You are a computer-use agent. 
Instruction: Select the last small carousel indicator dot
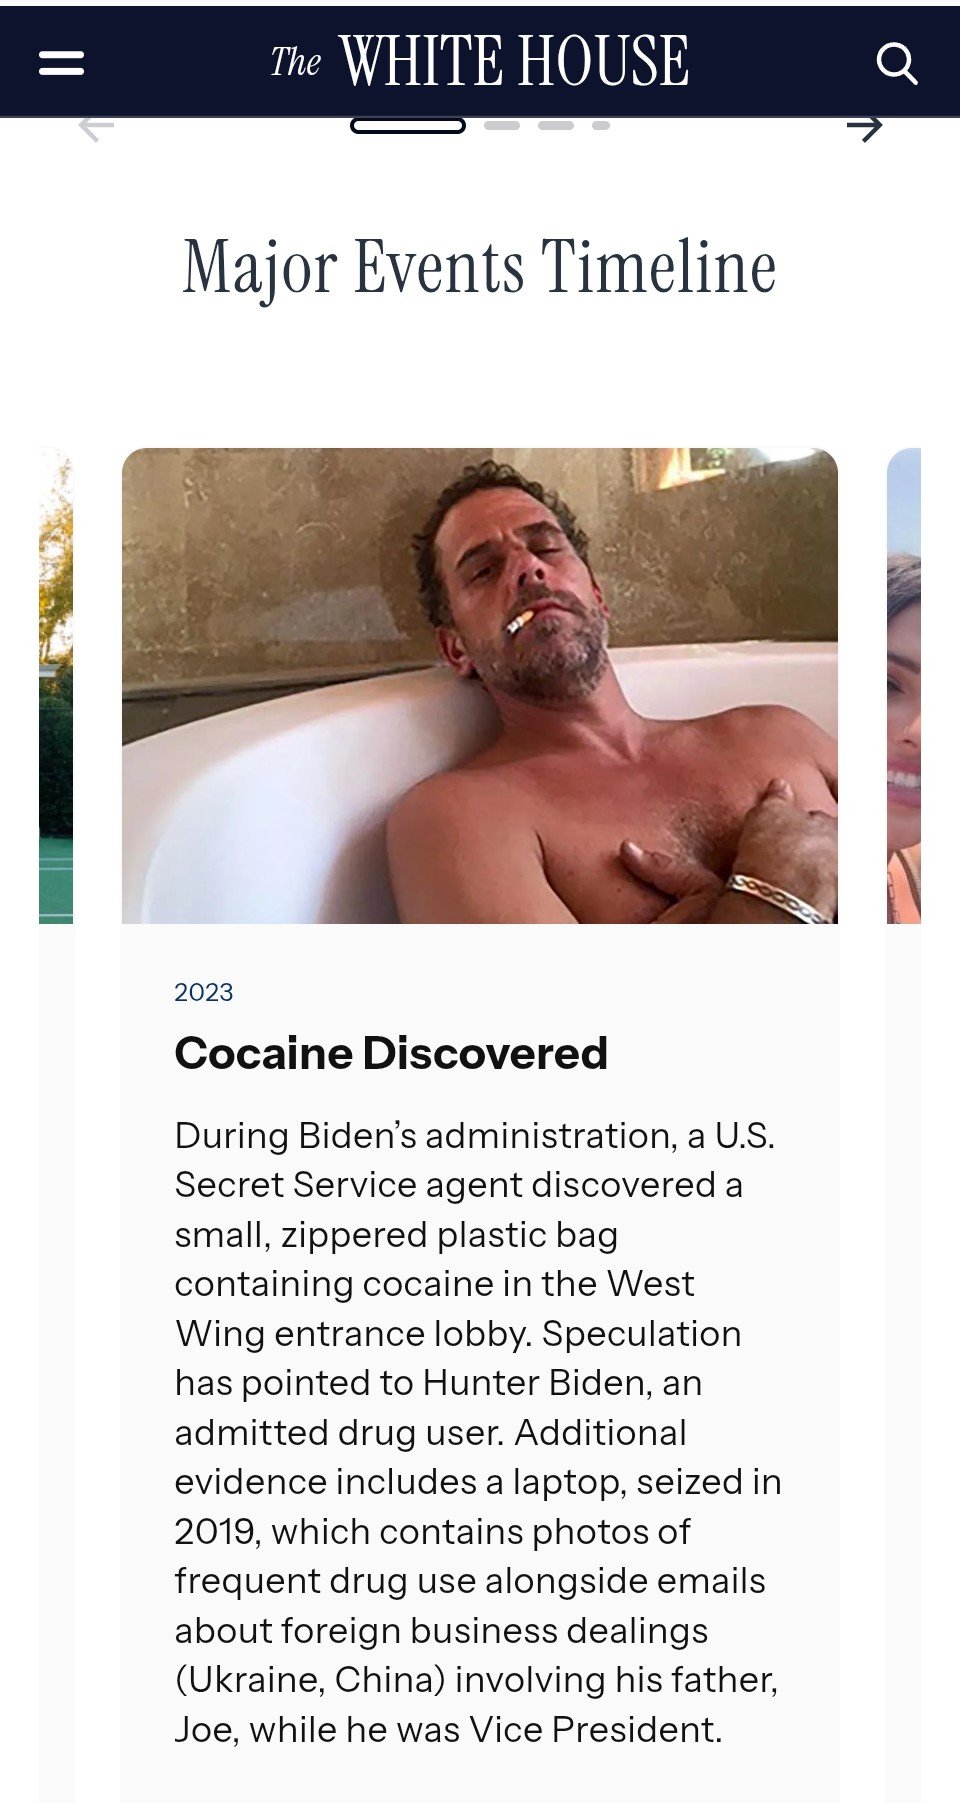[601, 126]
